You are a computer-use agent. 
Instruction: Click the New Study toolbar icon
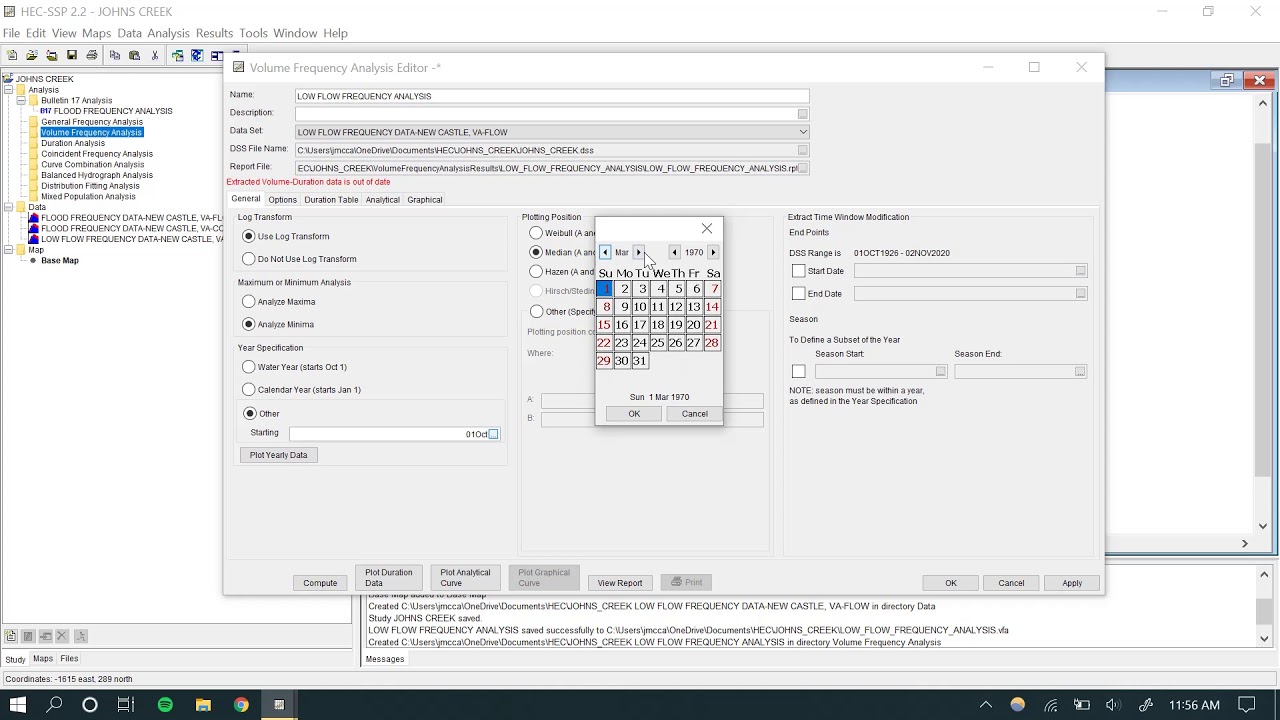click(x=12, y=56)
